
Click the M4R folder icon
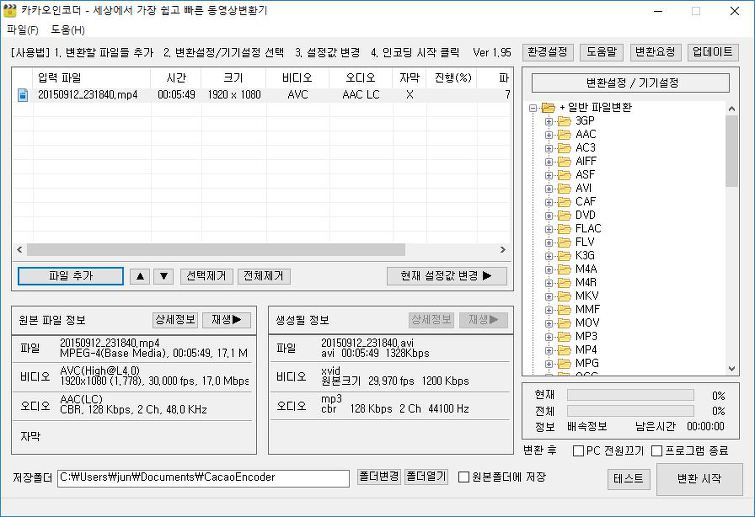(x=564, y=283)
